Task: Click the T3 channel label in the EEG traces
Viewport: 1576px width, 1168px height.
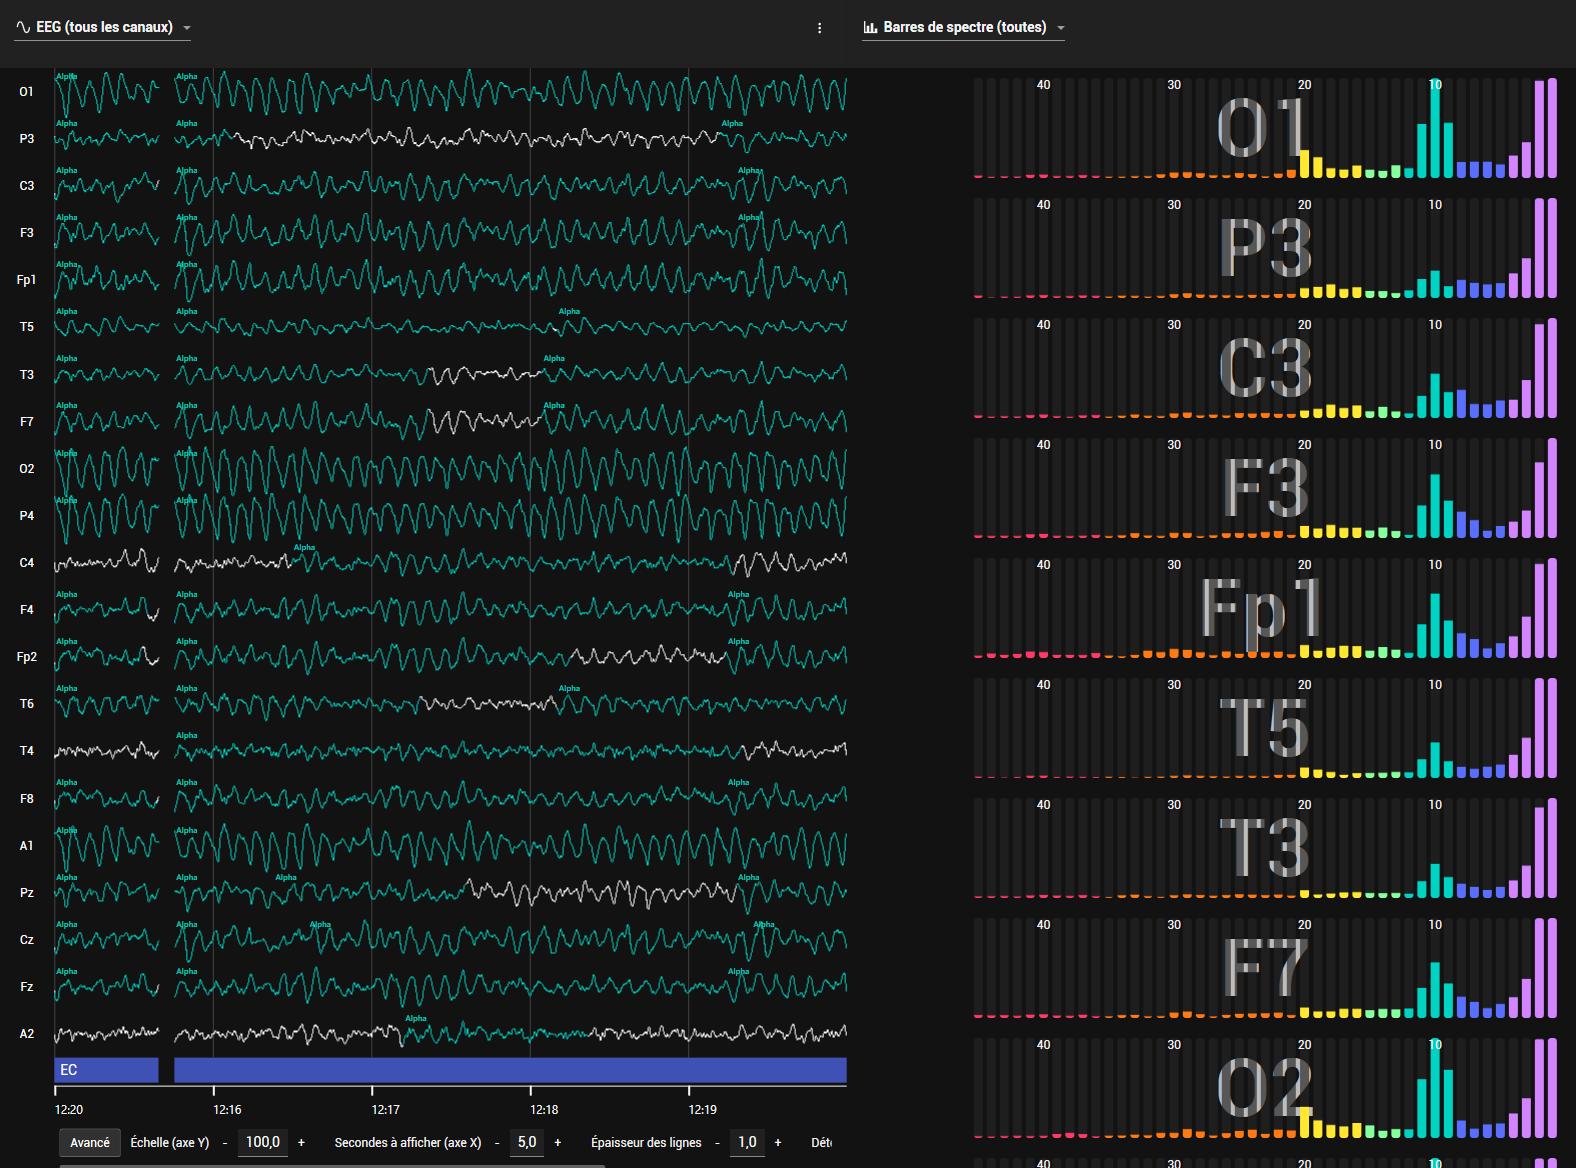Action: pyautogui.click(x=26, y=375)
